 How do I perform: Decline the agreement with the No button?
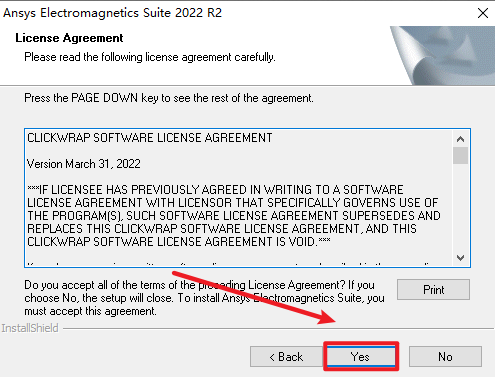(445, 357)
